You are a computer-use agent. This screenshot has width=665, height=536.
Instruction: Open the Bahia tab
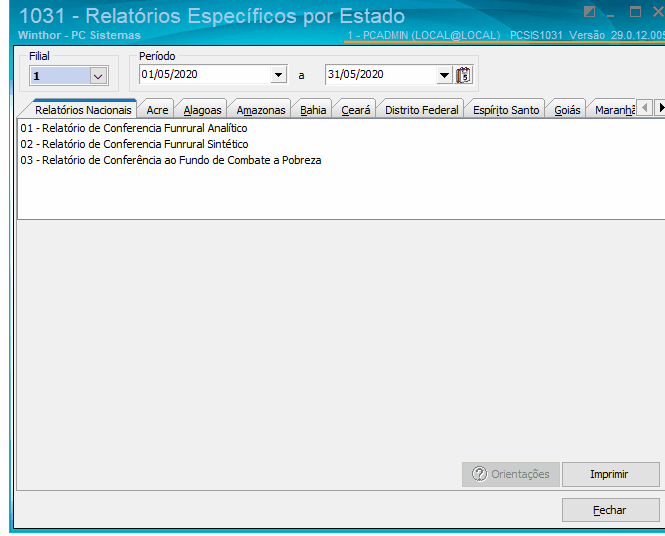point(313,110)
